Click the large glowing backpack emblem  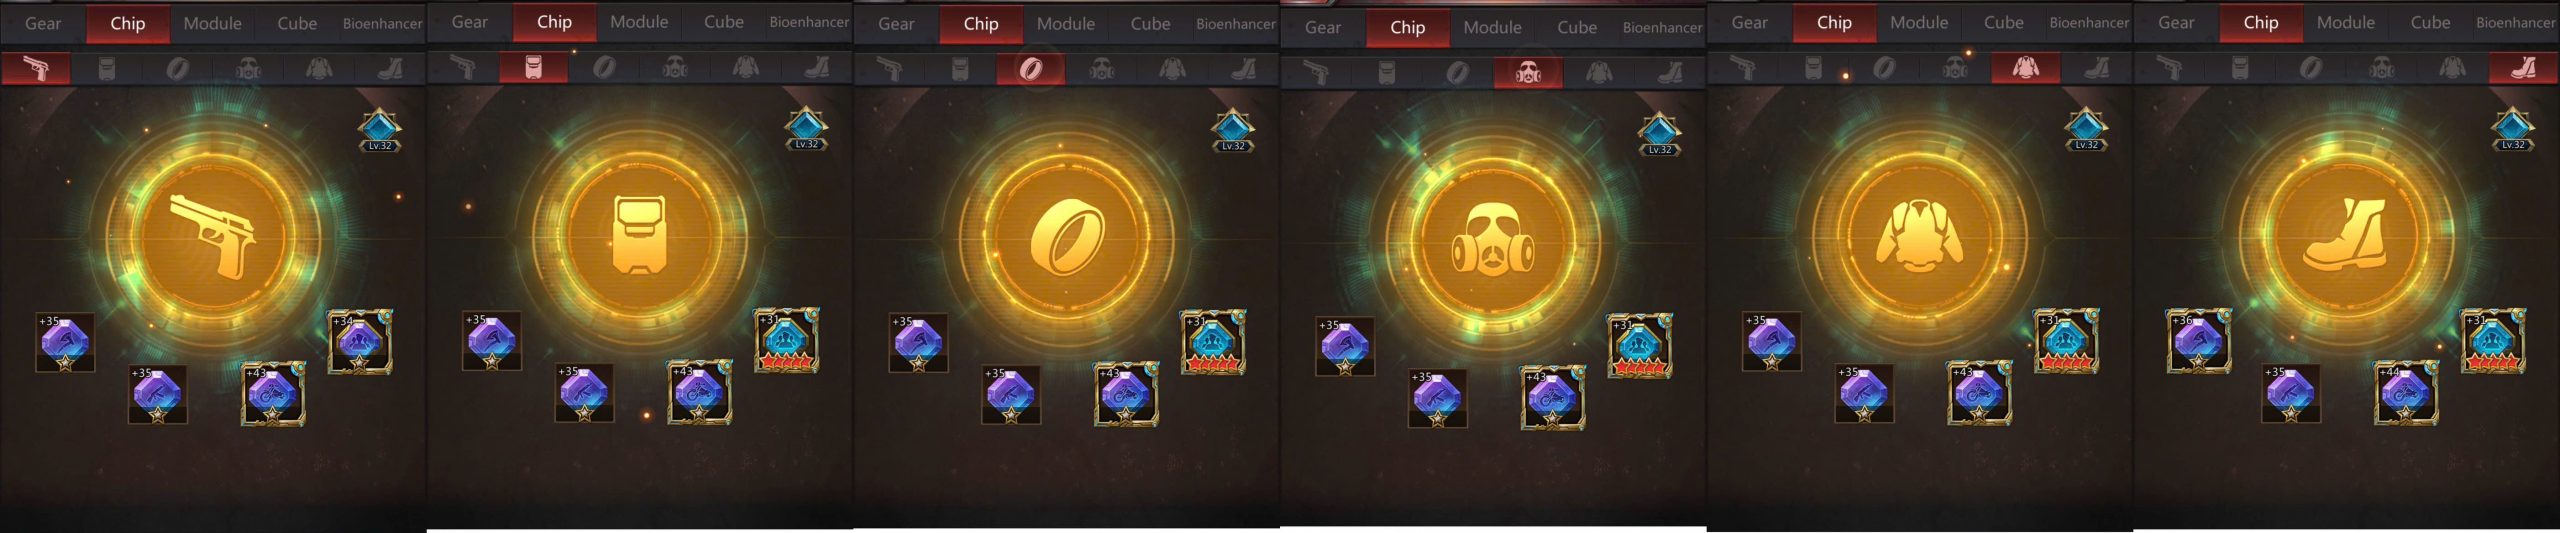pyautogui.click(x=640, y=235)
